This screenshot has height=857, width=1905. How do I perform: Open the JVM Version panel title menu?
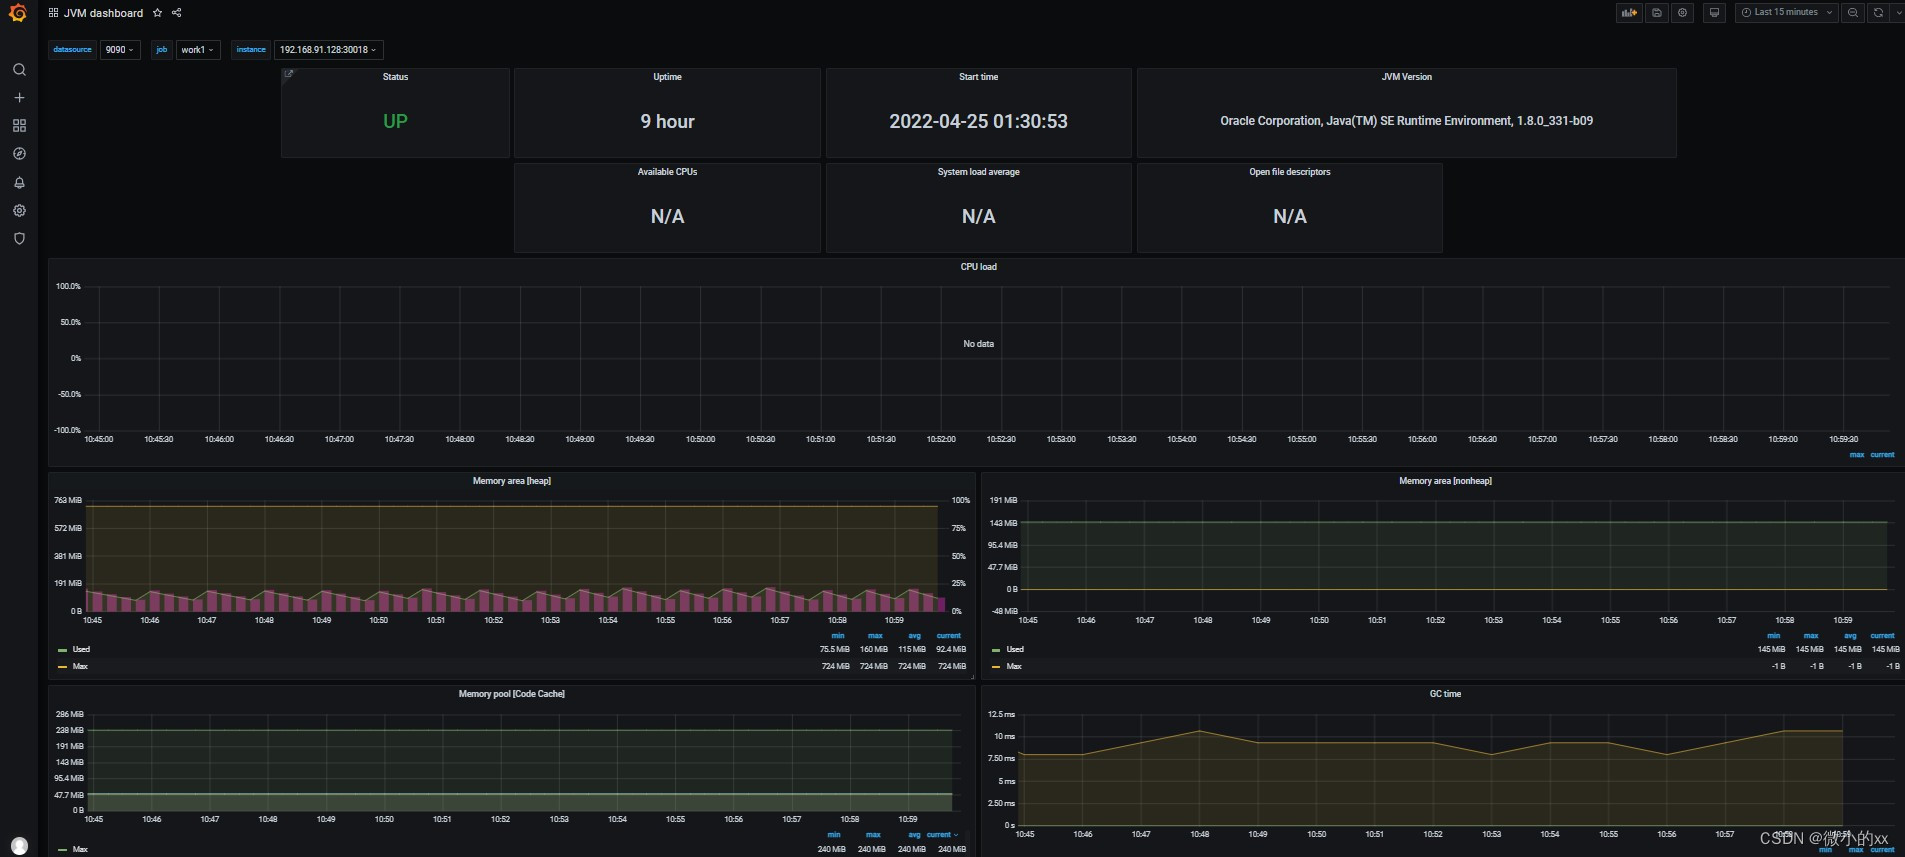coord(1406,77)
